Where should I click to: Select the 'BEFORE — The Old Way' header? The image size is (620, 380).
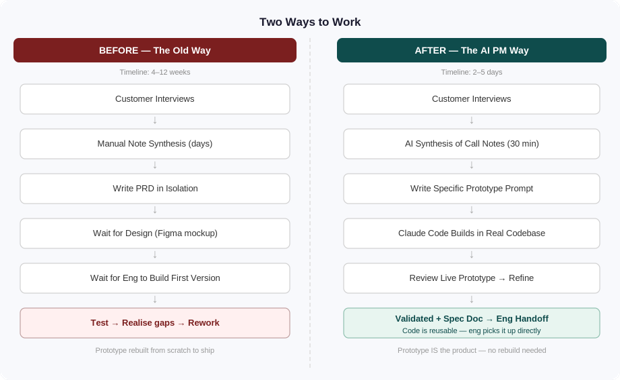tap(155, 50)
